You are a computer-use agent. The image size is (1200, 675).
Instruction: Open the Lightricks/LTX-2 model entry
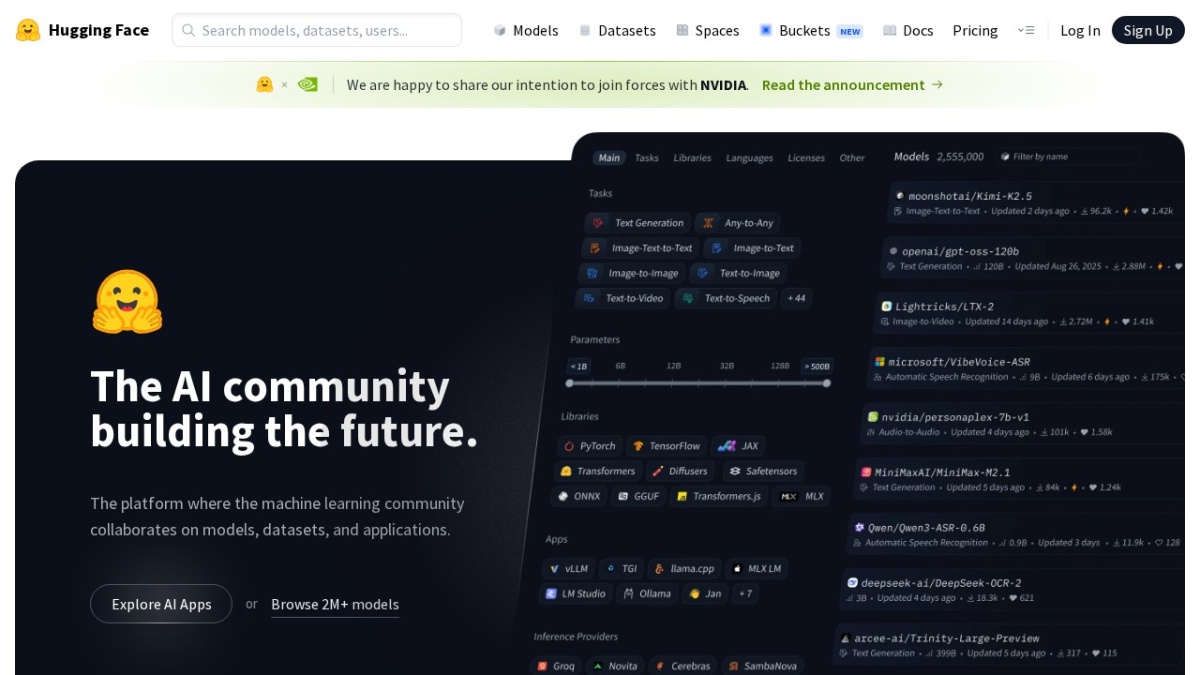click(x=1028, y=314)
